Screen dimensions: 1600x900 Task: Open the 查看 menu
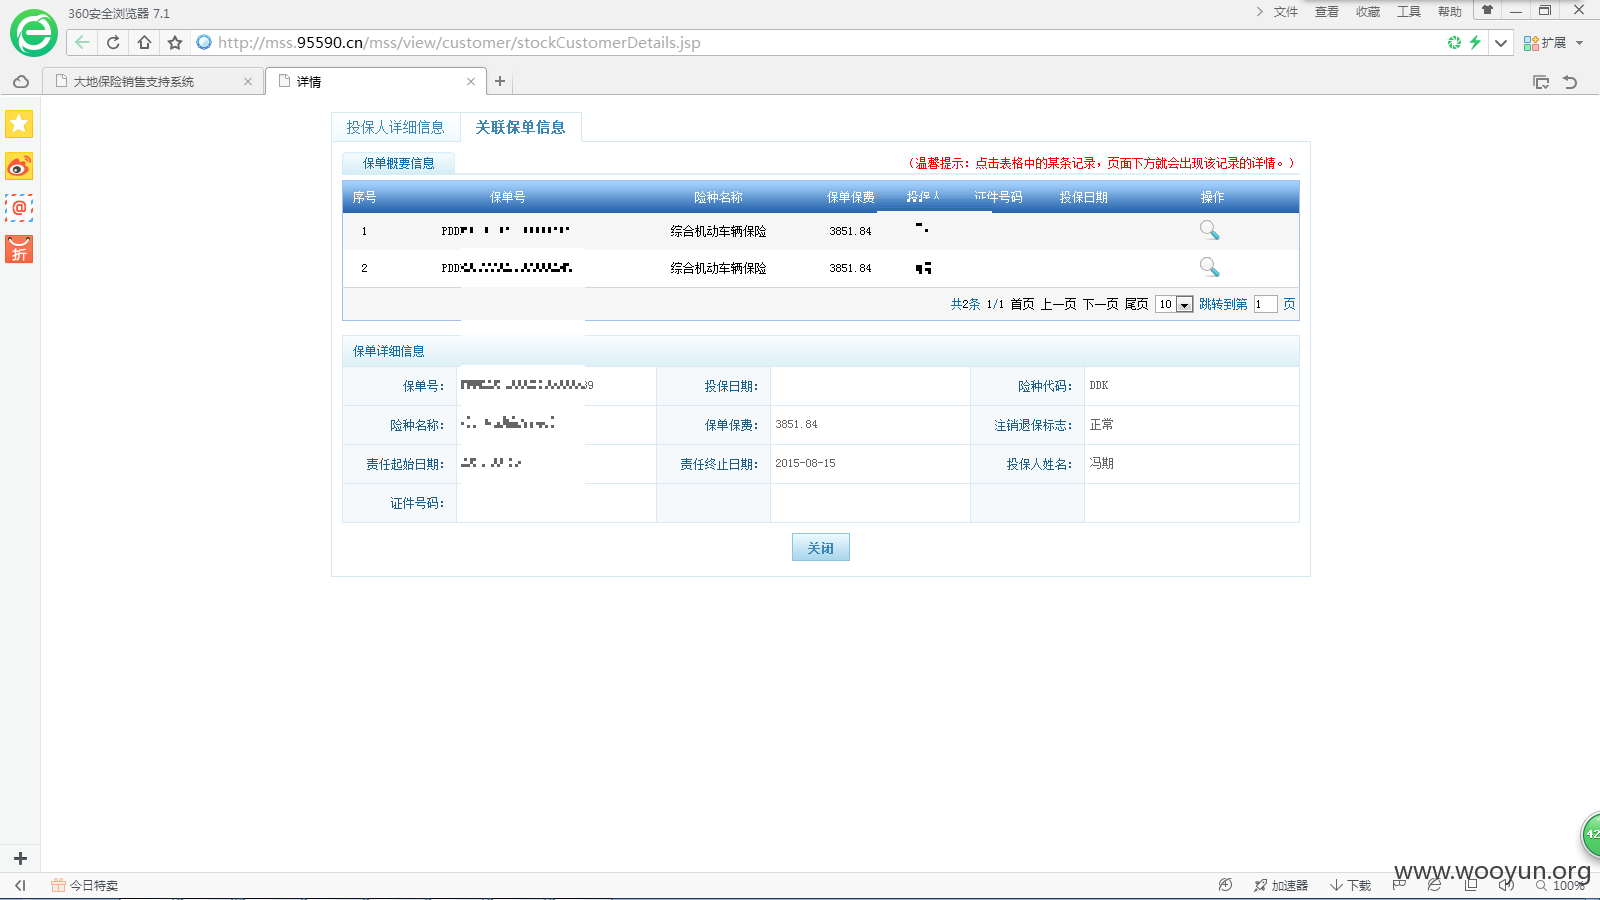(x=1327, y=12)
